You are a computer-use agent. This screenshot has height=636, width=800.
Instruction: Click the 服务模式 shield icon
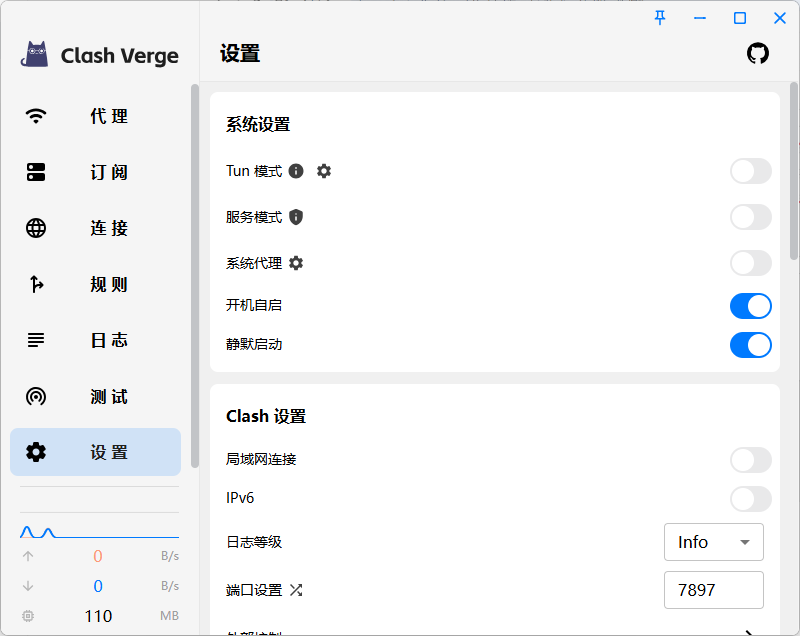[x=296, y=217]
